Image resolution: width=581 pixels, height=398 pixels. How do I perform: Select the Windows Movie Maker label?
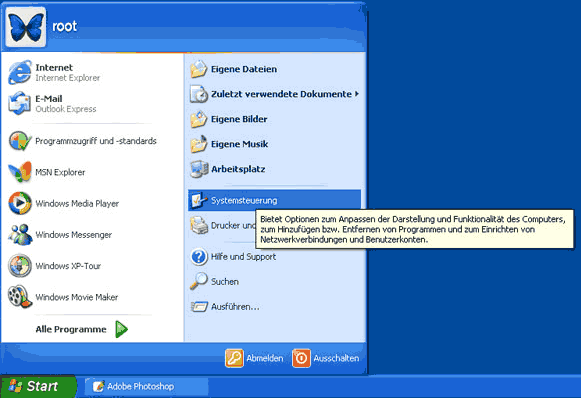click(77, 297)
